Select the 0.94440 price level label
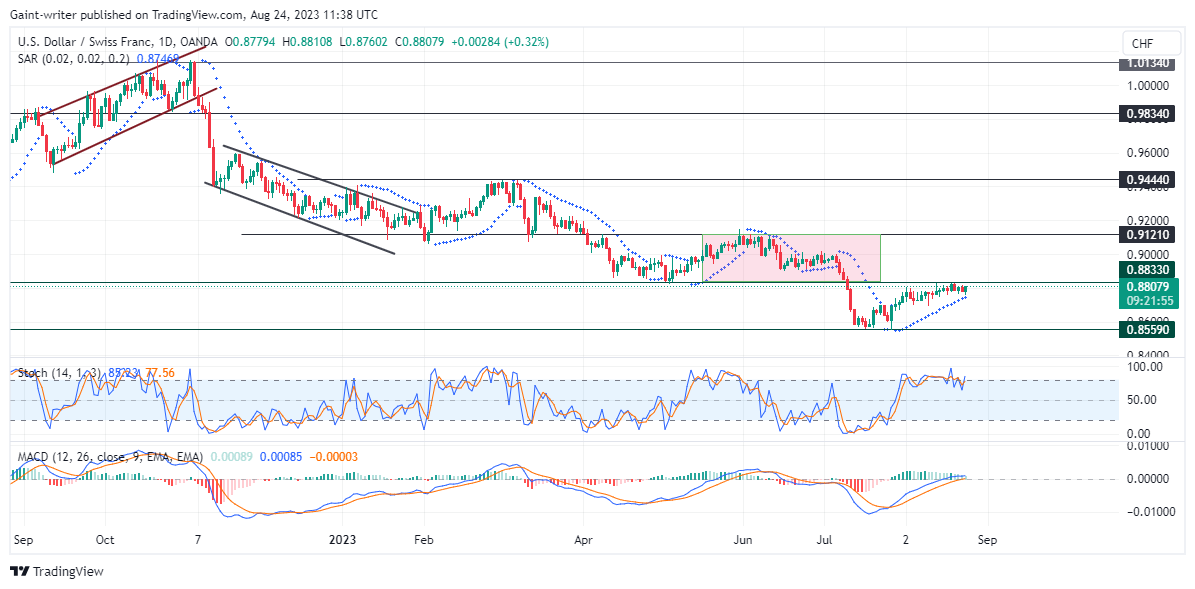Viewport: 1195px width, 589px height. [1149, 180]
